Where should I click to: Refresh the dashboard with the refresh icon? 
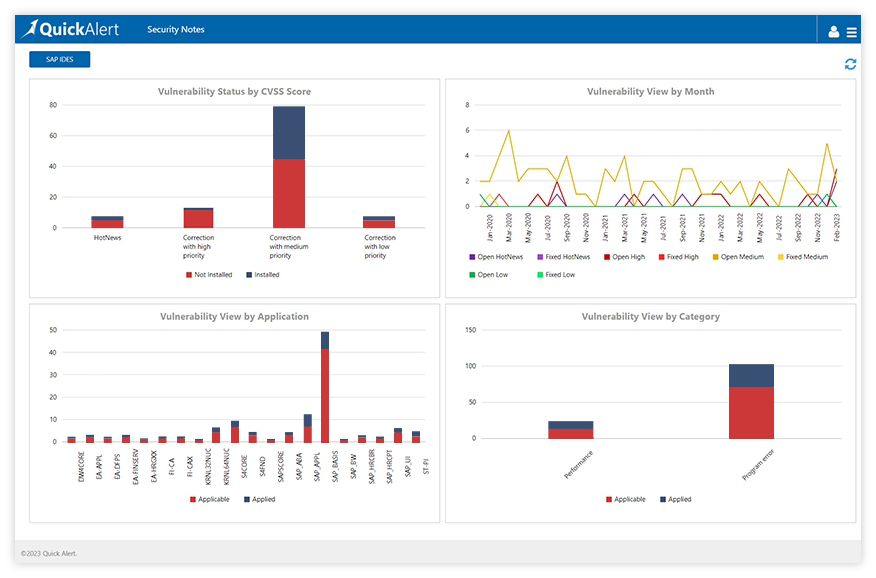[850, 64]
